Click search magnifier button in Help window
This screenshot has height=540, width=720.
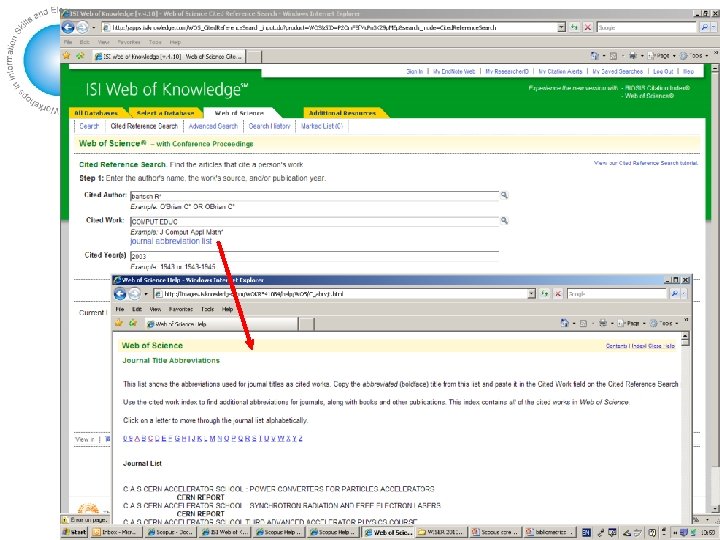coord(675,294)
